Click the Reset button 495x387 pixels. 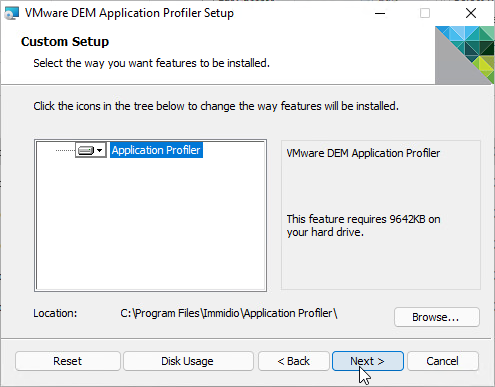[68, 361]
